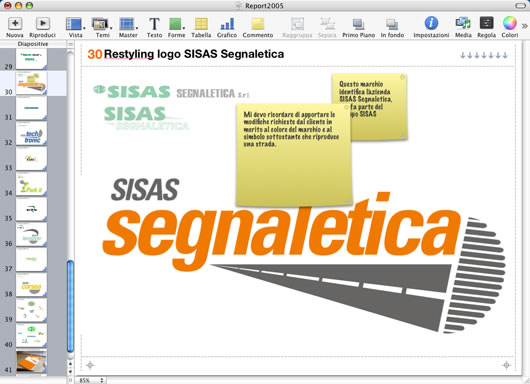Select the gray SISAS logo text
Viewport: 530px width, 384px height.
point(145,190)
